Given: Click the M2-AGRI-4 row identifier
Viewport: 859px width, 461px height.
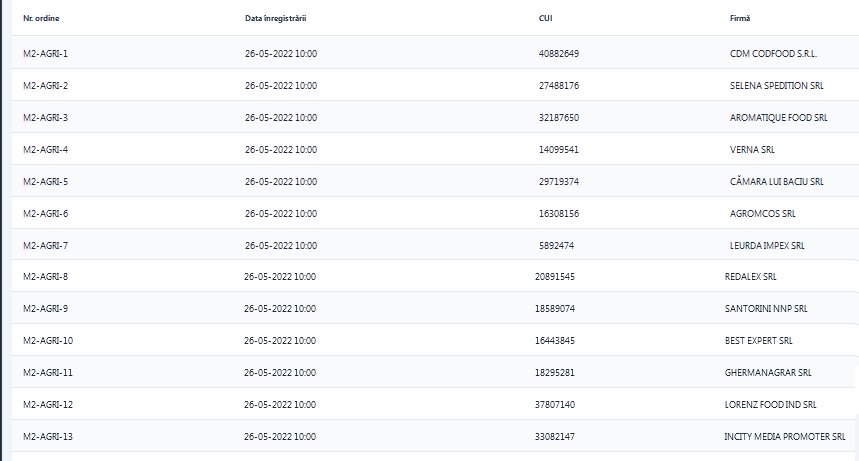Looking at the screenshot, I should [x=45, y=150].
